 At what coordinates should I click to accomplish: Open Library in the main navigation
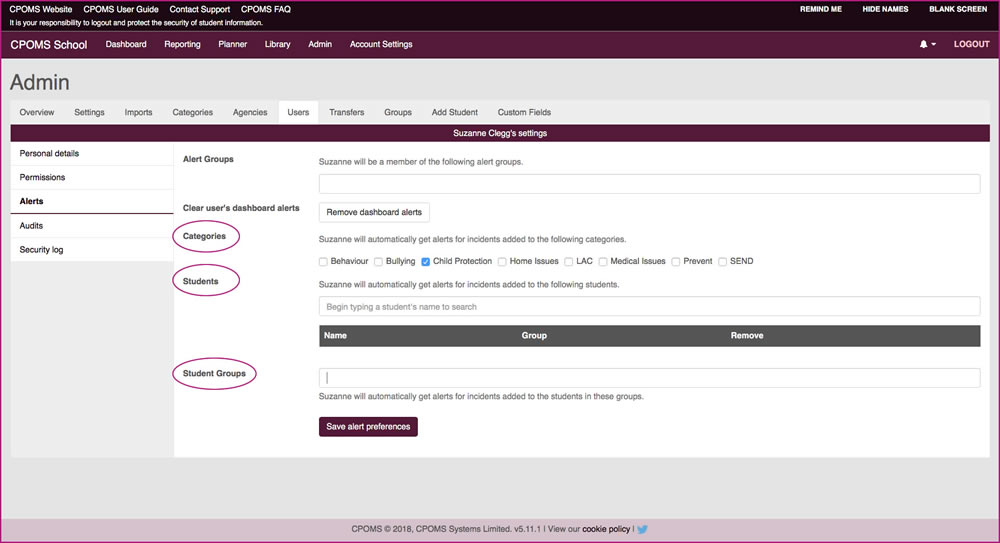(277, 44)
